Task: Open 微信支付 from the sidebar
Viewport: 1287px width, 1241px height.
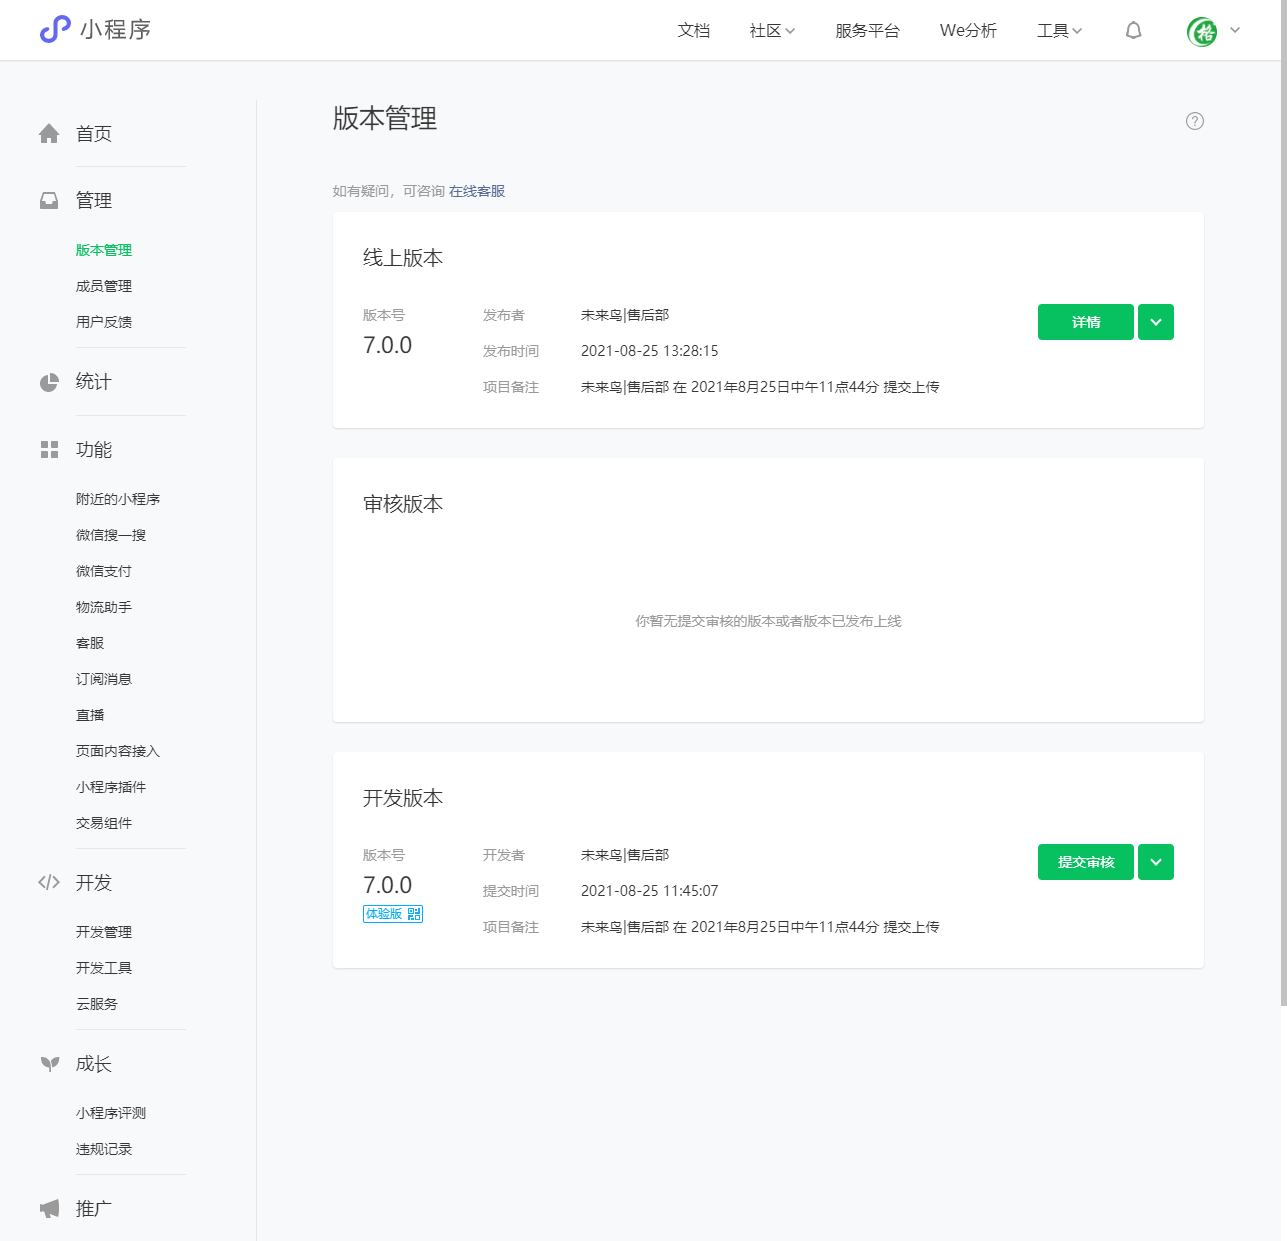Action: [104, 571]
